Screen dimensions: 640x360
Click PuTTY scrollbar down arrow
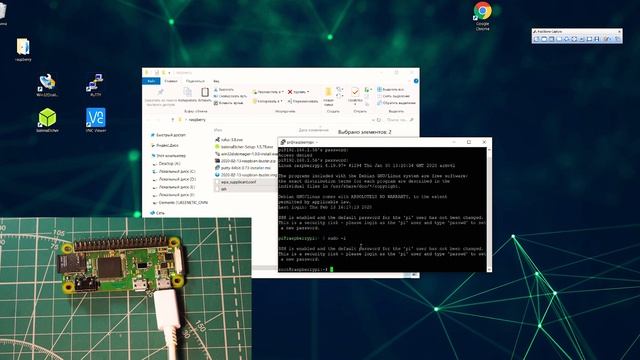tap(489, 269)
